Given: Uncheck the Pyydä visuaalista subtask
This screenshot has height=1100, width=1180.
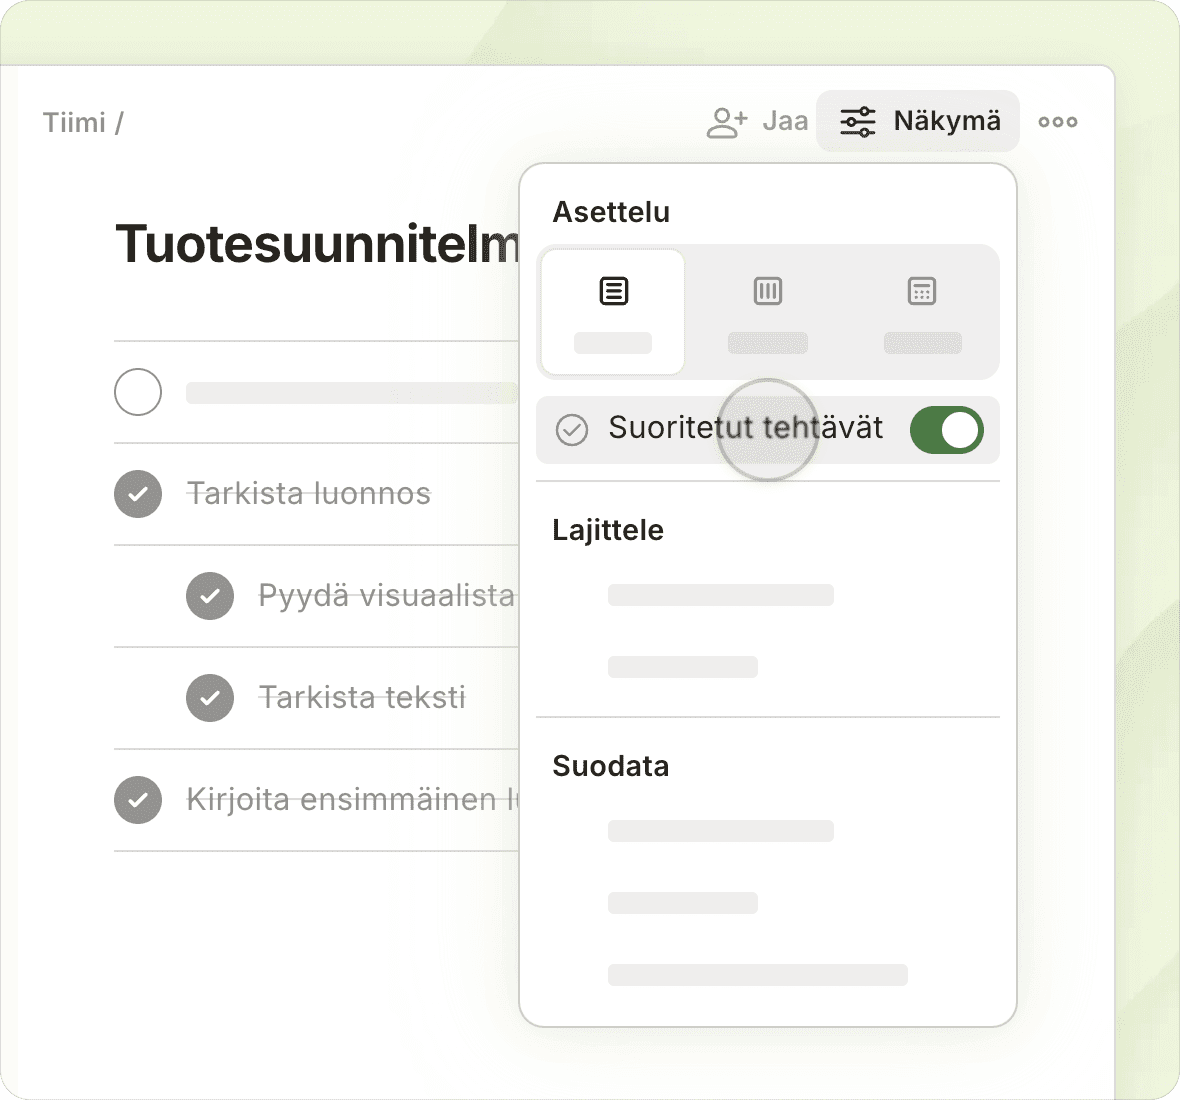Looking at the screenshot, I should point(210,596).
